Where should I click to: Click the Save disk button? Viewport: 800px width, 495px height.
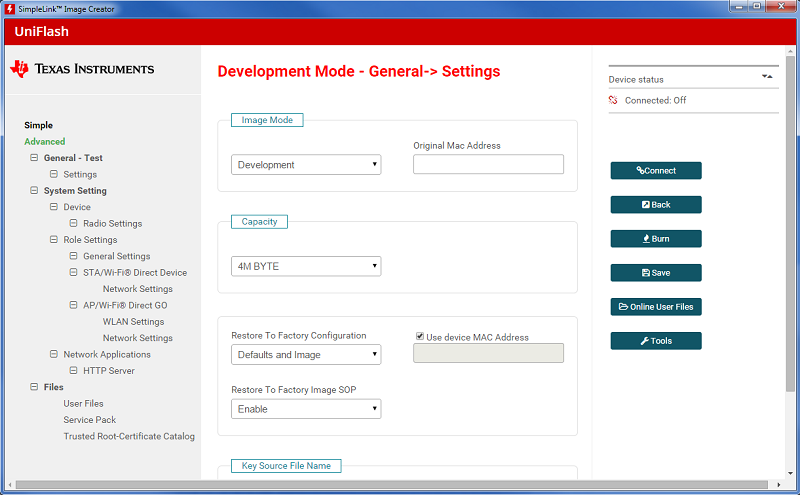click(656, 273)
